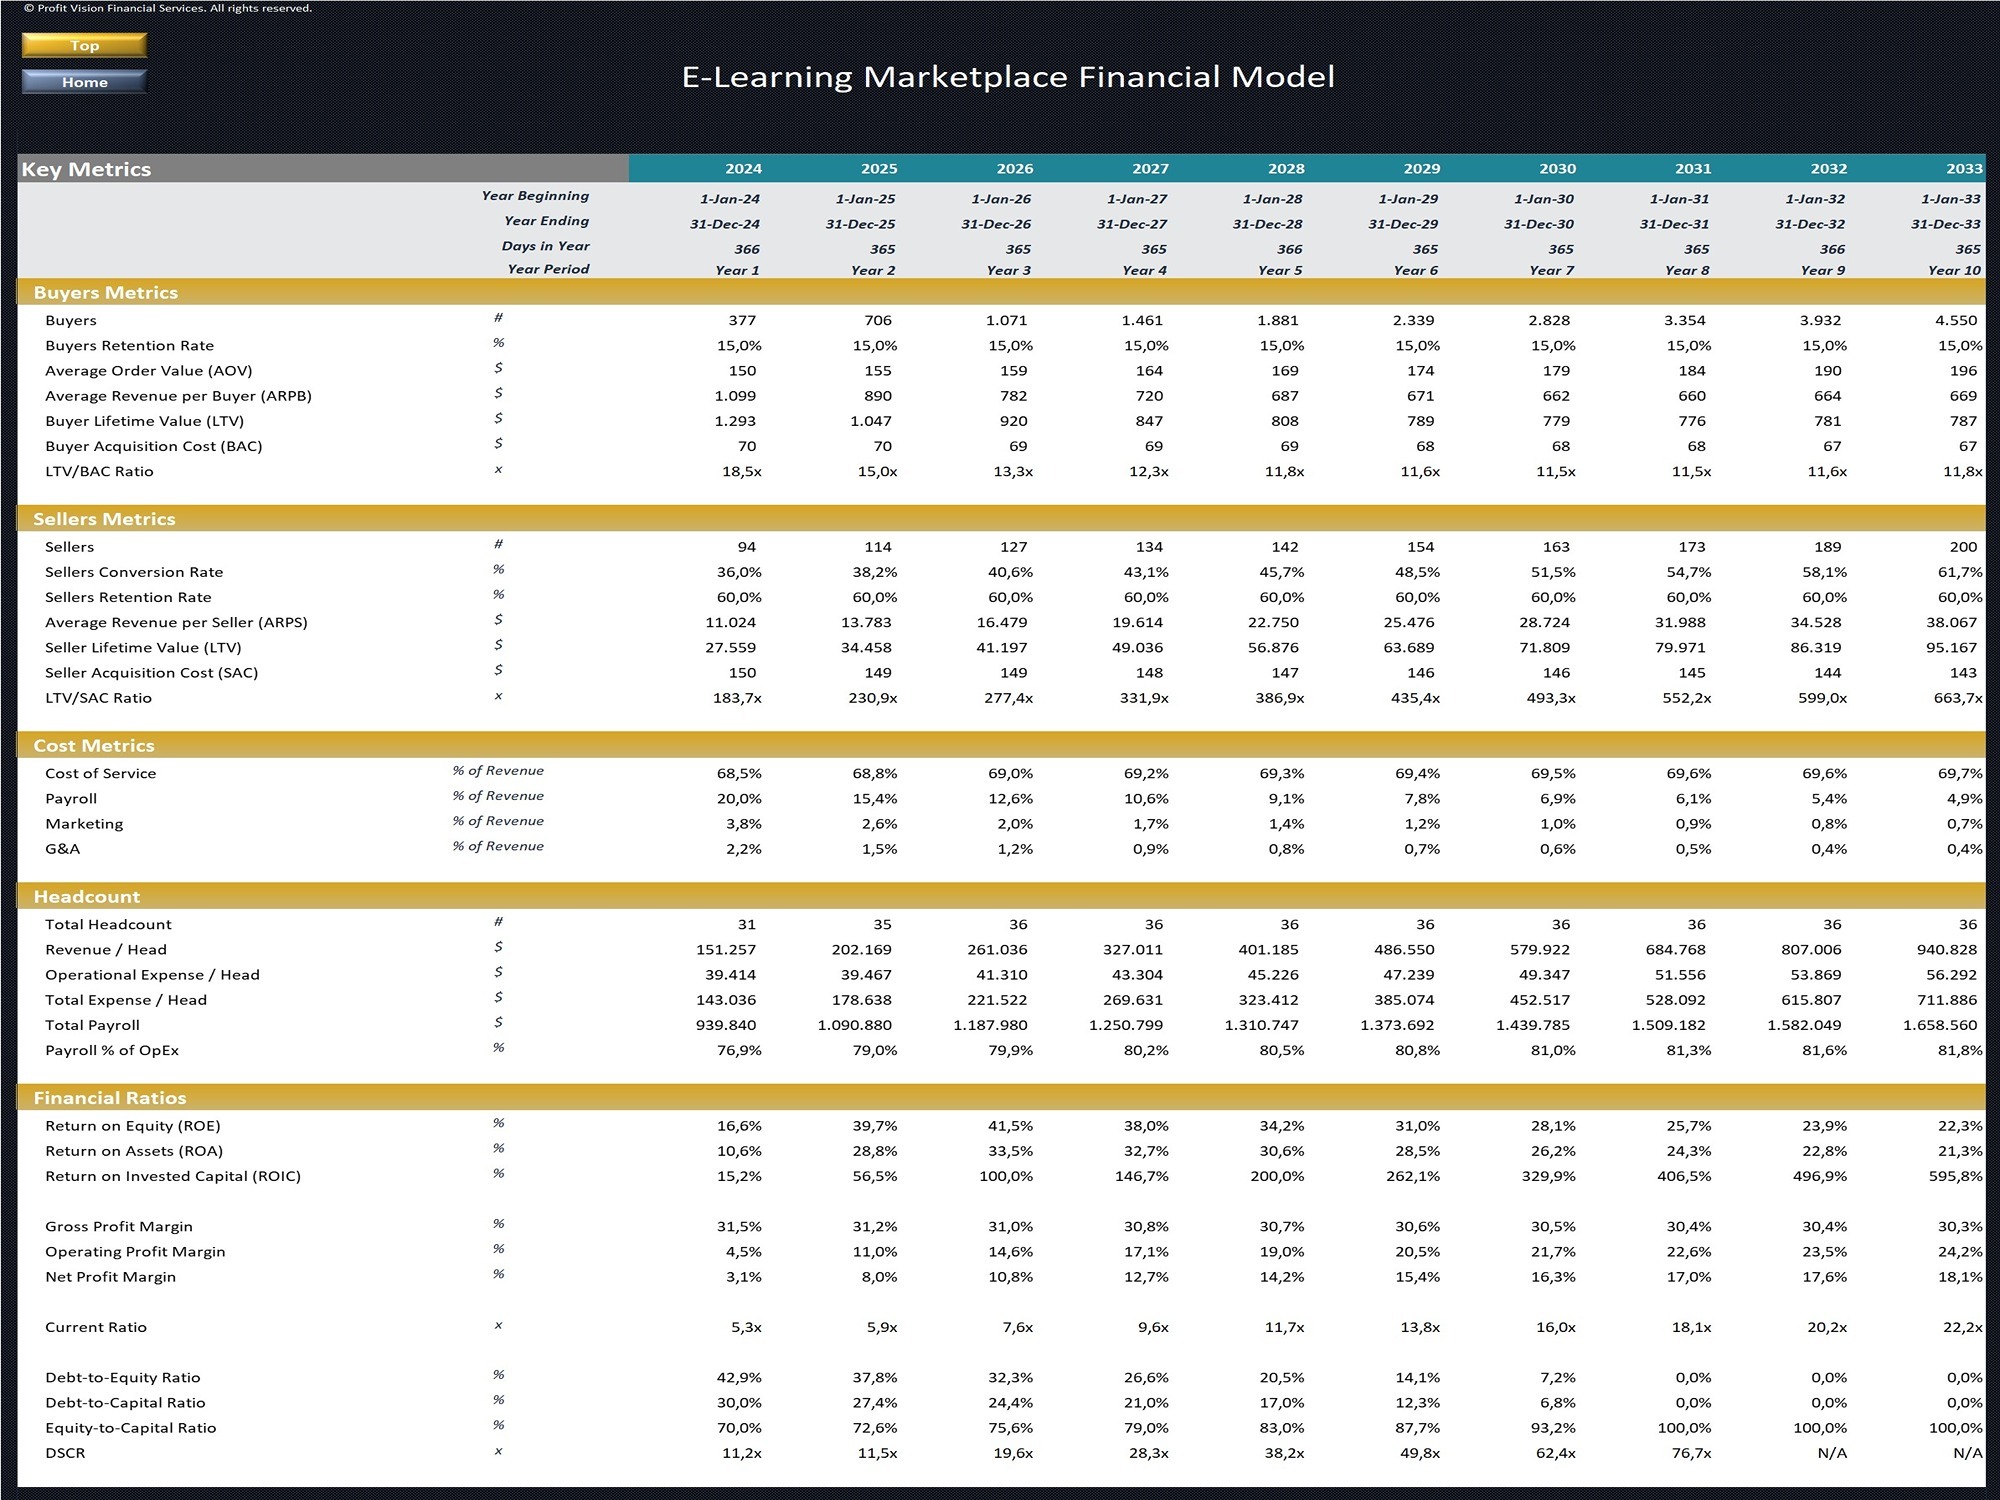
Task: Select Cost of Service 68,5% cell
Action: coord(739,773)
